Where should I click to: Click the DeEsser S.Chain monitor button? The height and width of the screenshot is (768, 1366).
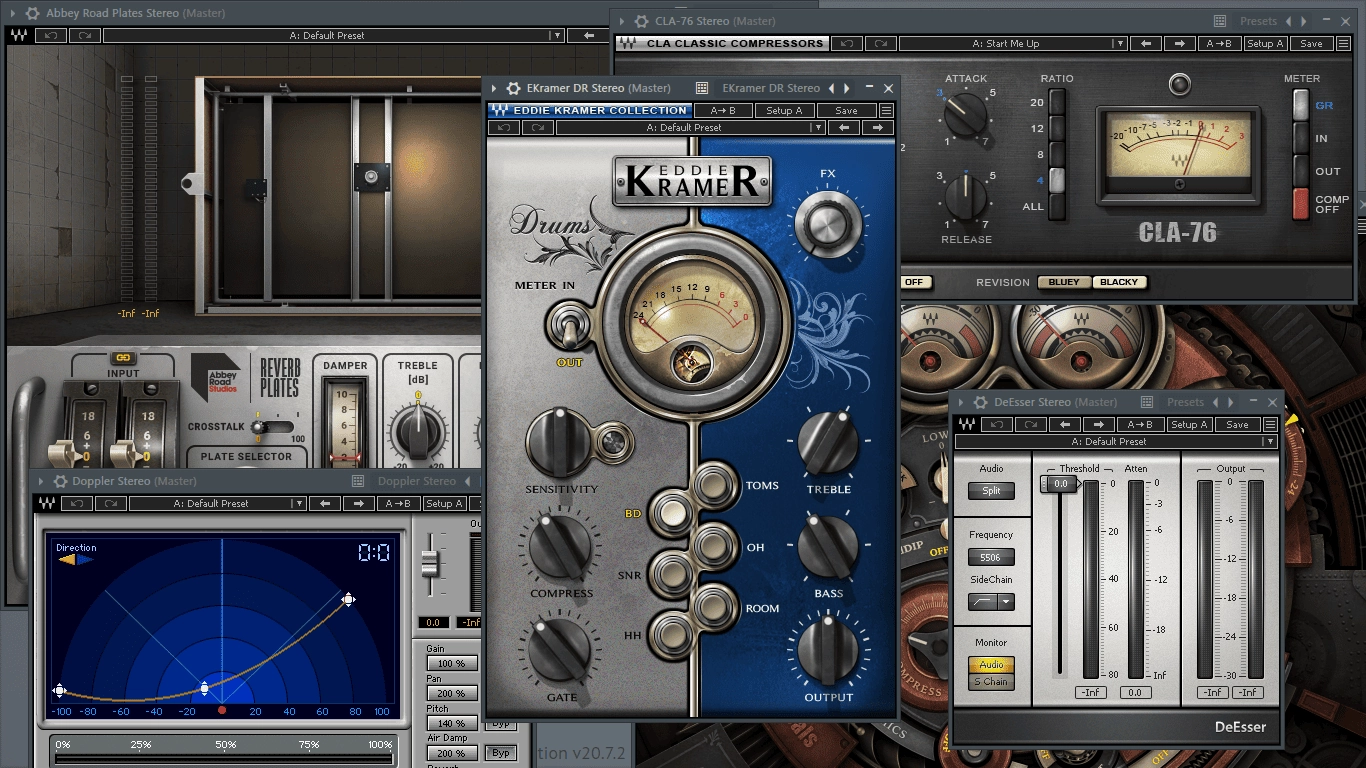pyautogui.click(x=991, y=682)
